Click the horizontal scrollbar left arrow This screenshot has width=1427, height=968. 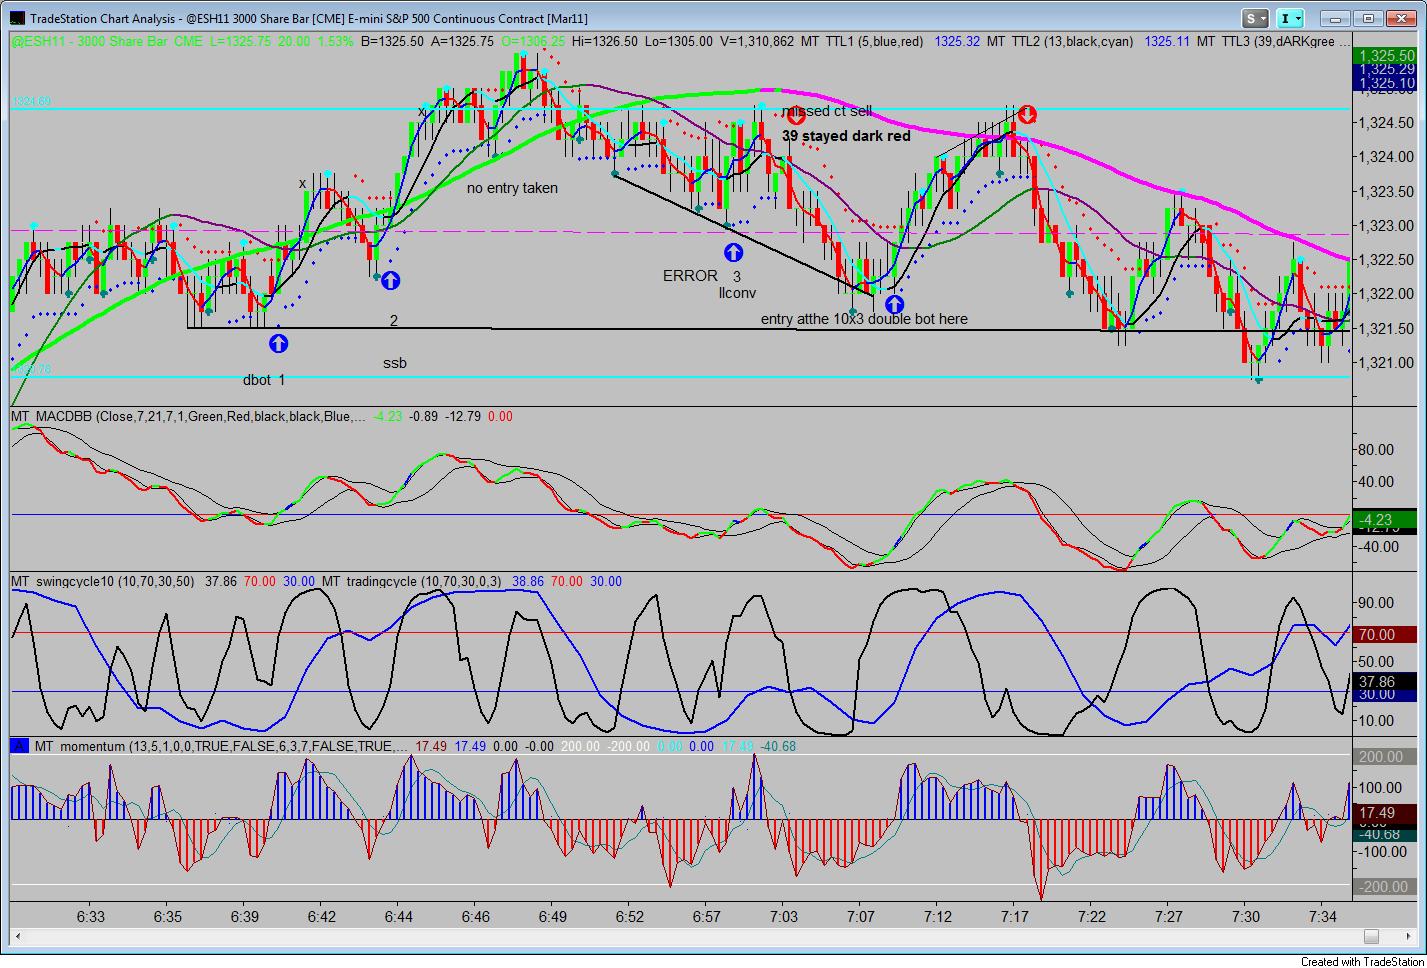coord(19,937)
